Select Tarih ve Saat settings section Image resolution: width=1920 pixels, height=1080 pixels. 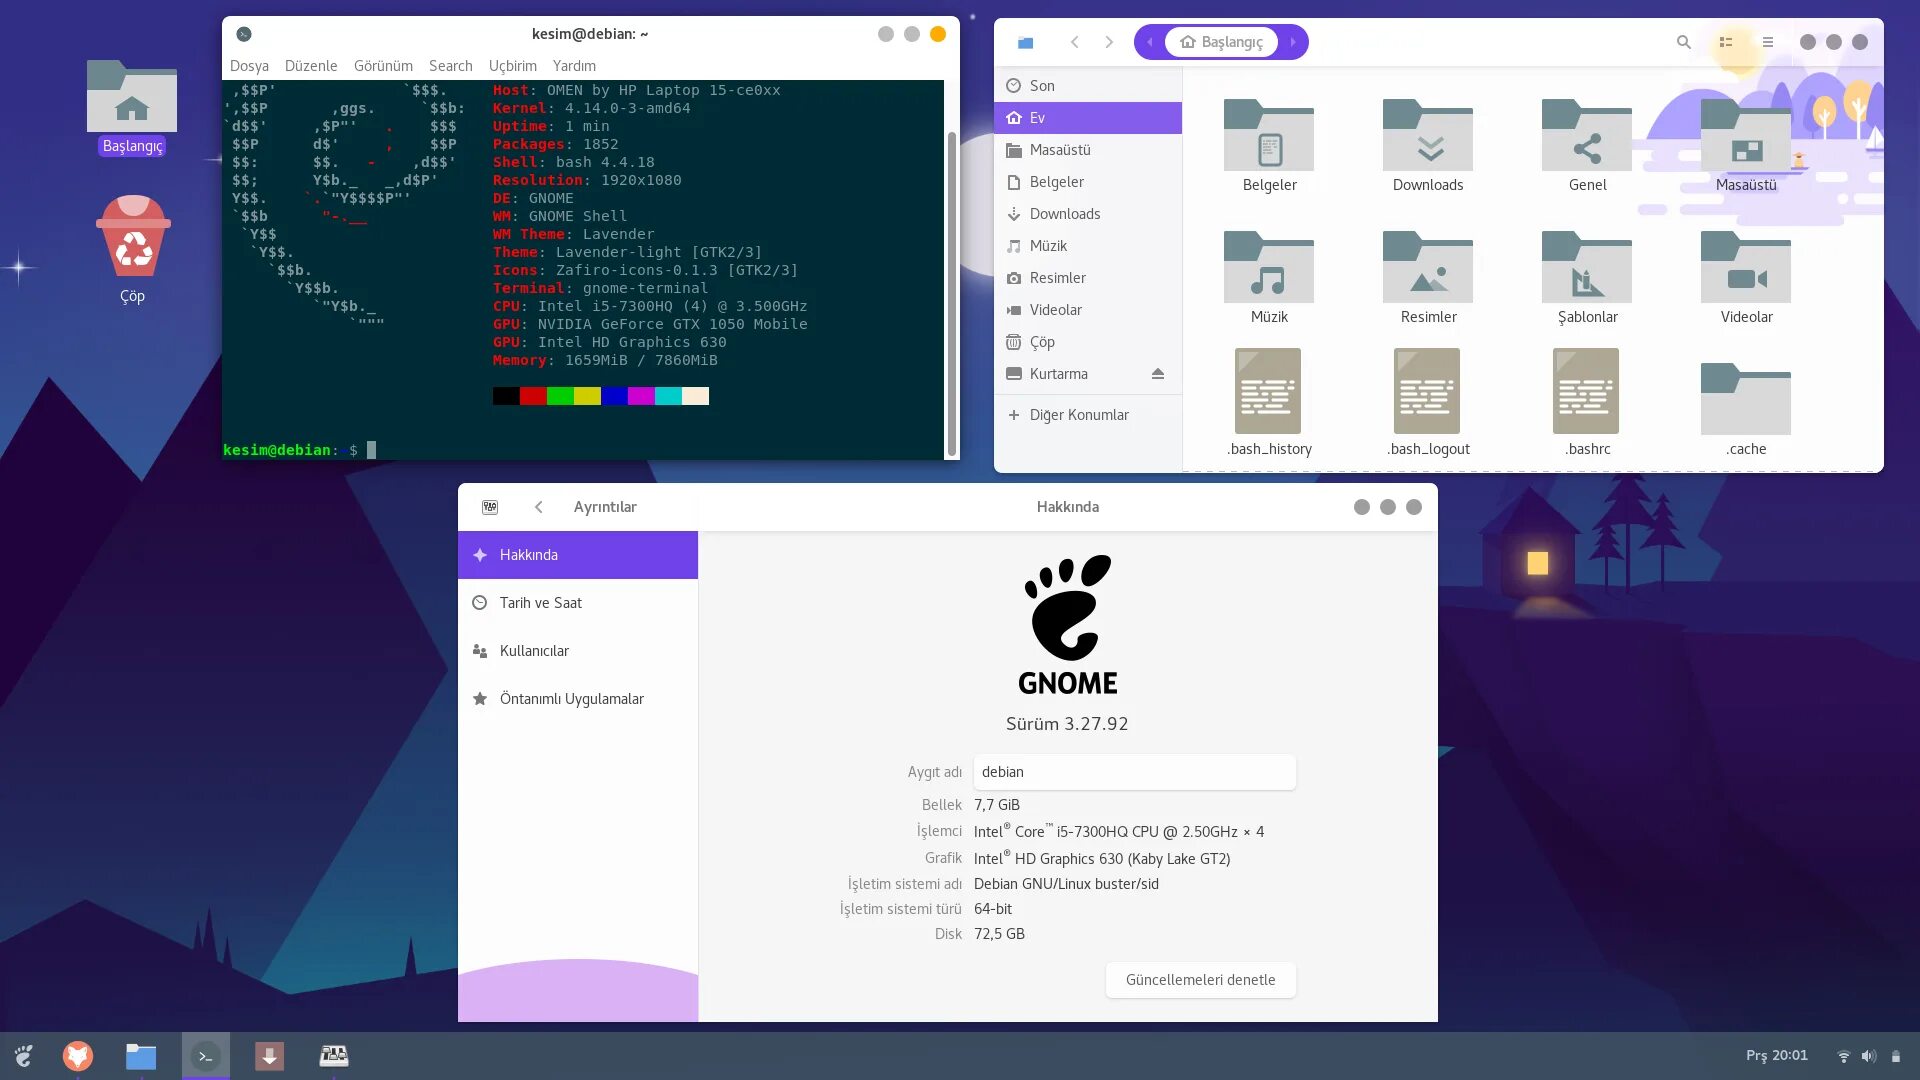pyautogui.click(x=541, y=603)
